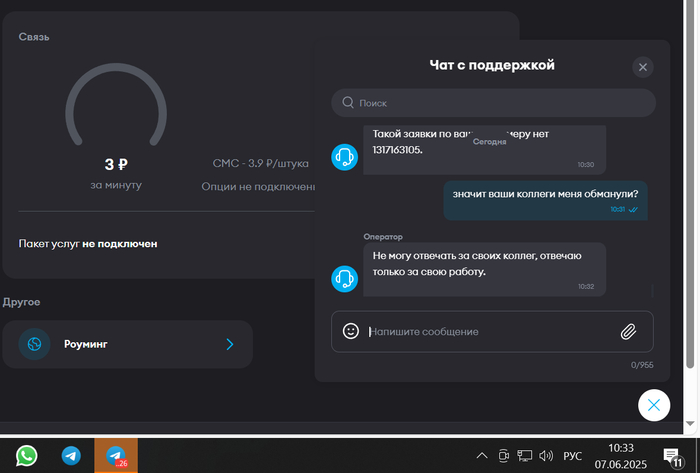The width and height of the screenshot is (700, 473).
Task: Click the operator avatar near latest reply
Action: 344,278
